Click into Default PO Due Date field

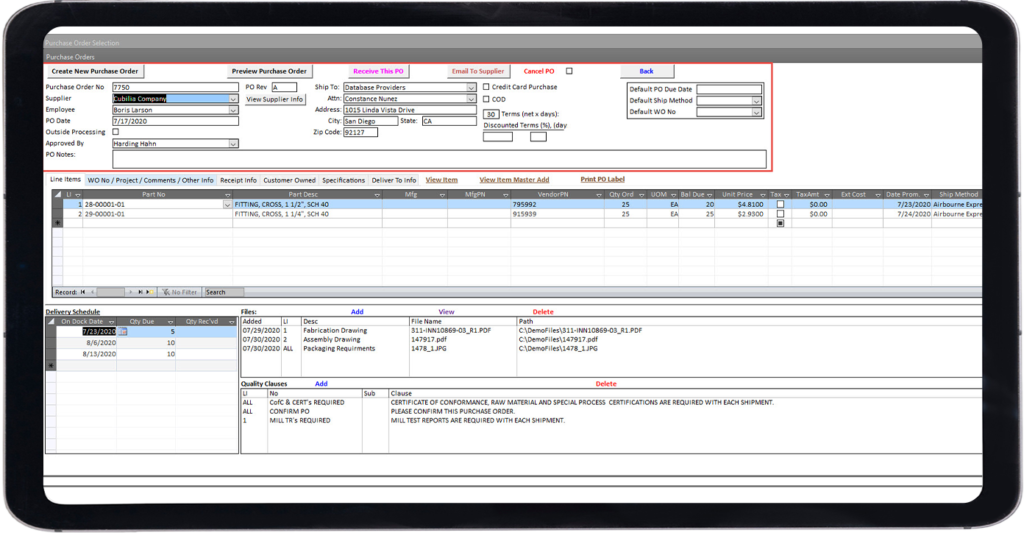(x=729, y=89)
